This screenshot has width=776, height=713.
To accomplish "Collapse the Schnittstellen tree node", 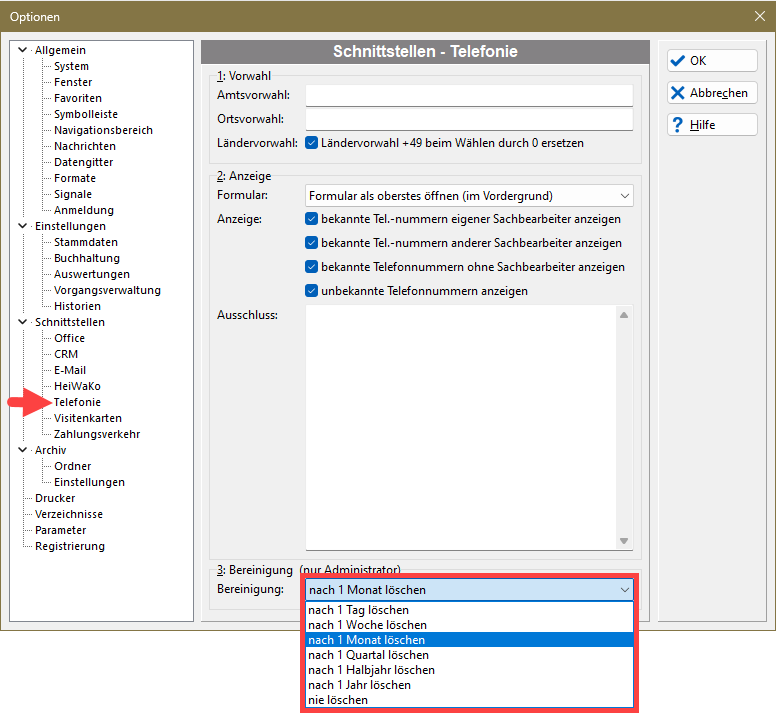I will coord(22,322).
